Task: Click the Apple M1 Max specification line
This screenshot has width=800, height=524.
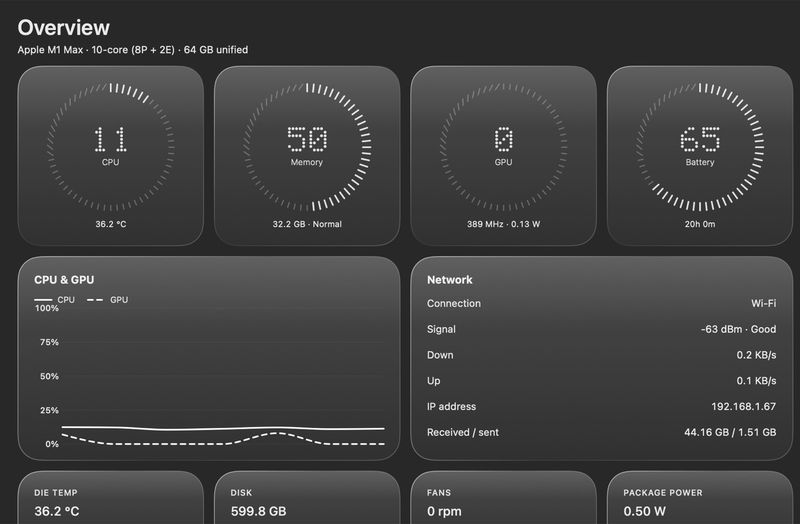Action: 133,50
